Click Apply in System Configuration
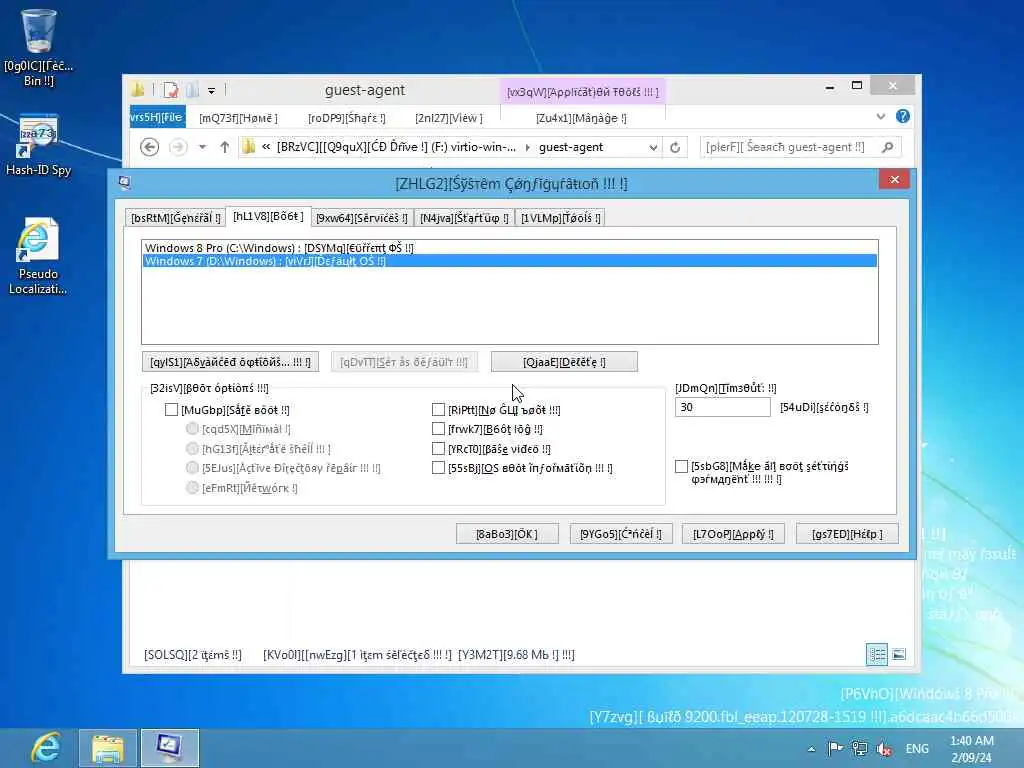The height and width of the screenshot is (768, 1024). 733,534
